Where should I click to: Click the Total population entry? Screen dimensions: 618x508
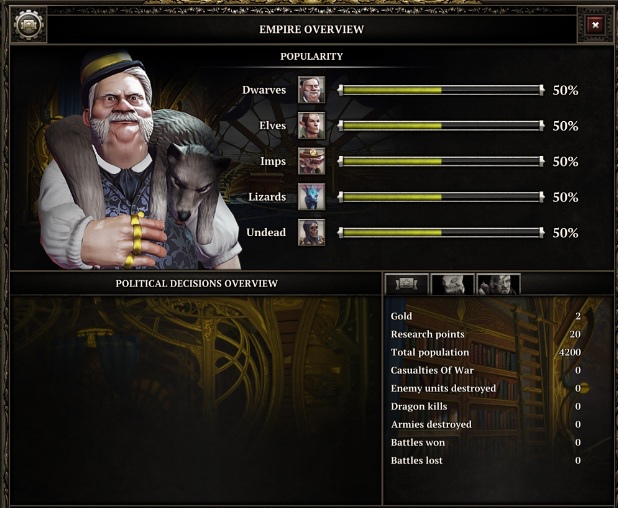pyautogui.click(x=486, y=352)
